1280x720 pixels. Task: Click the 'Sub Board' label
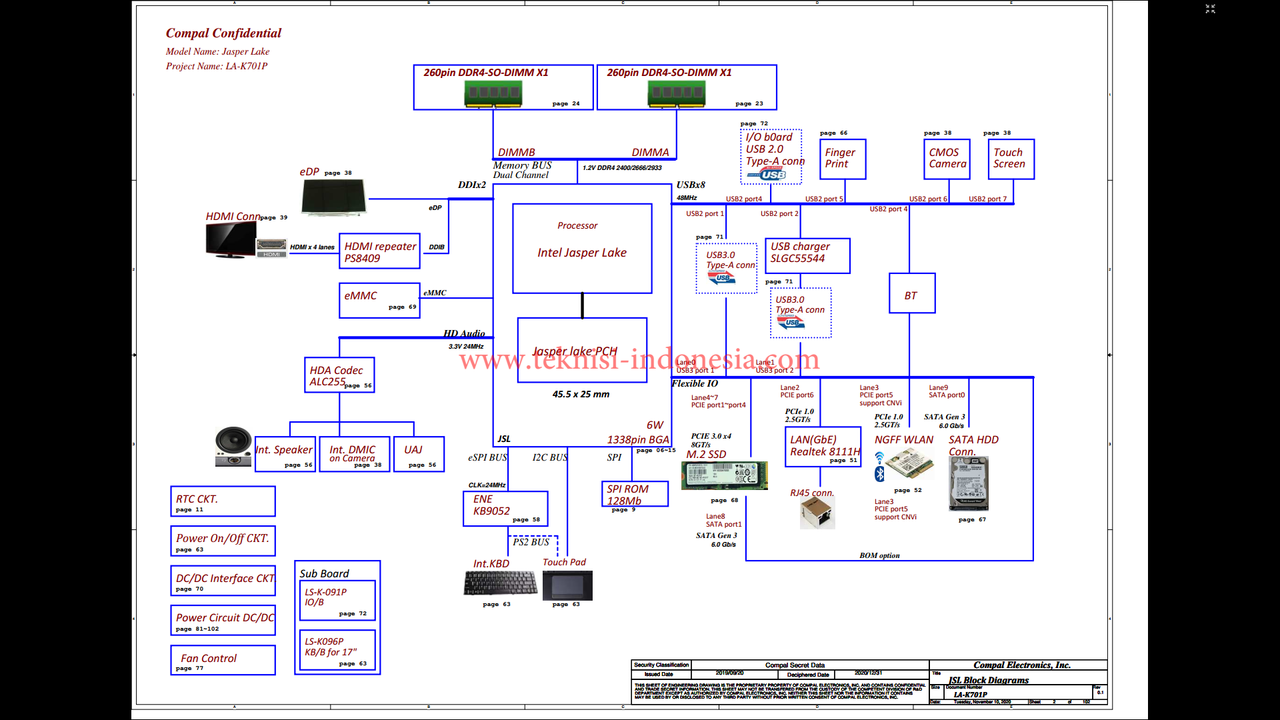[325, 573]
